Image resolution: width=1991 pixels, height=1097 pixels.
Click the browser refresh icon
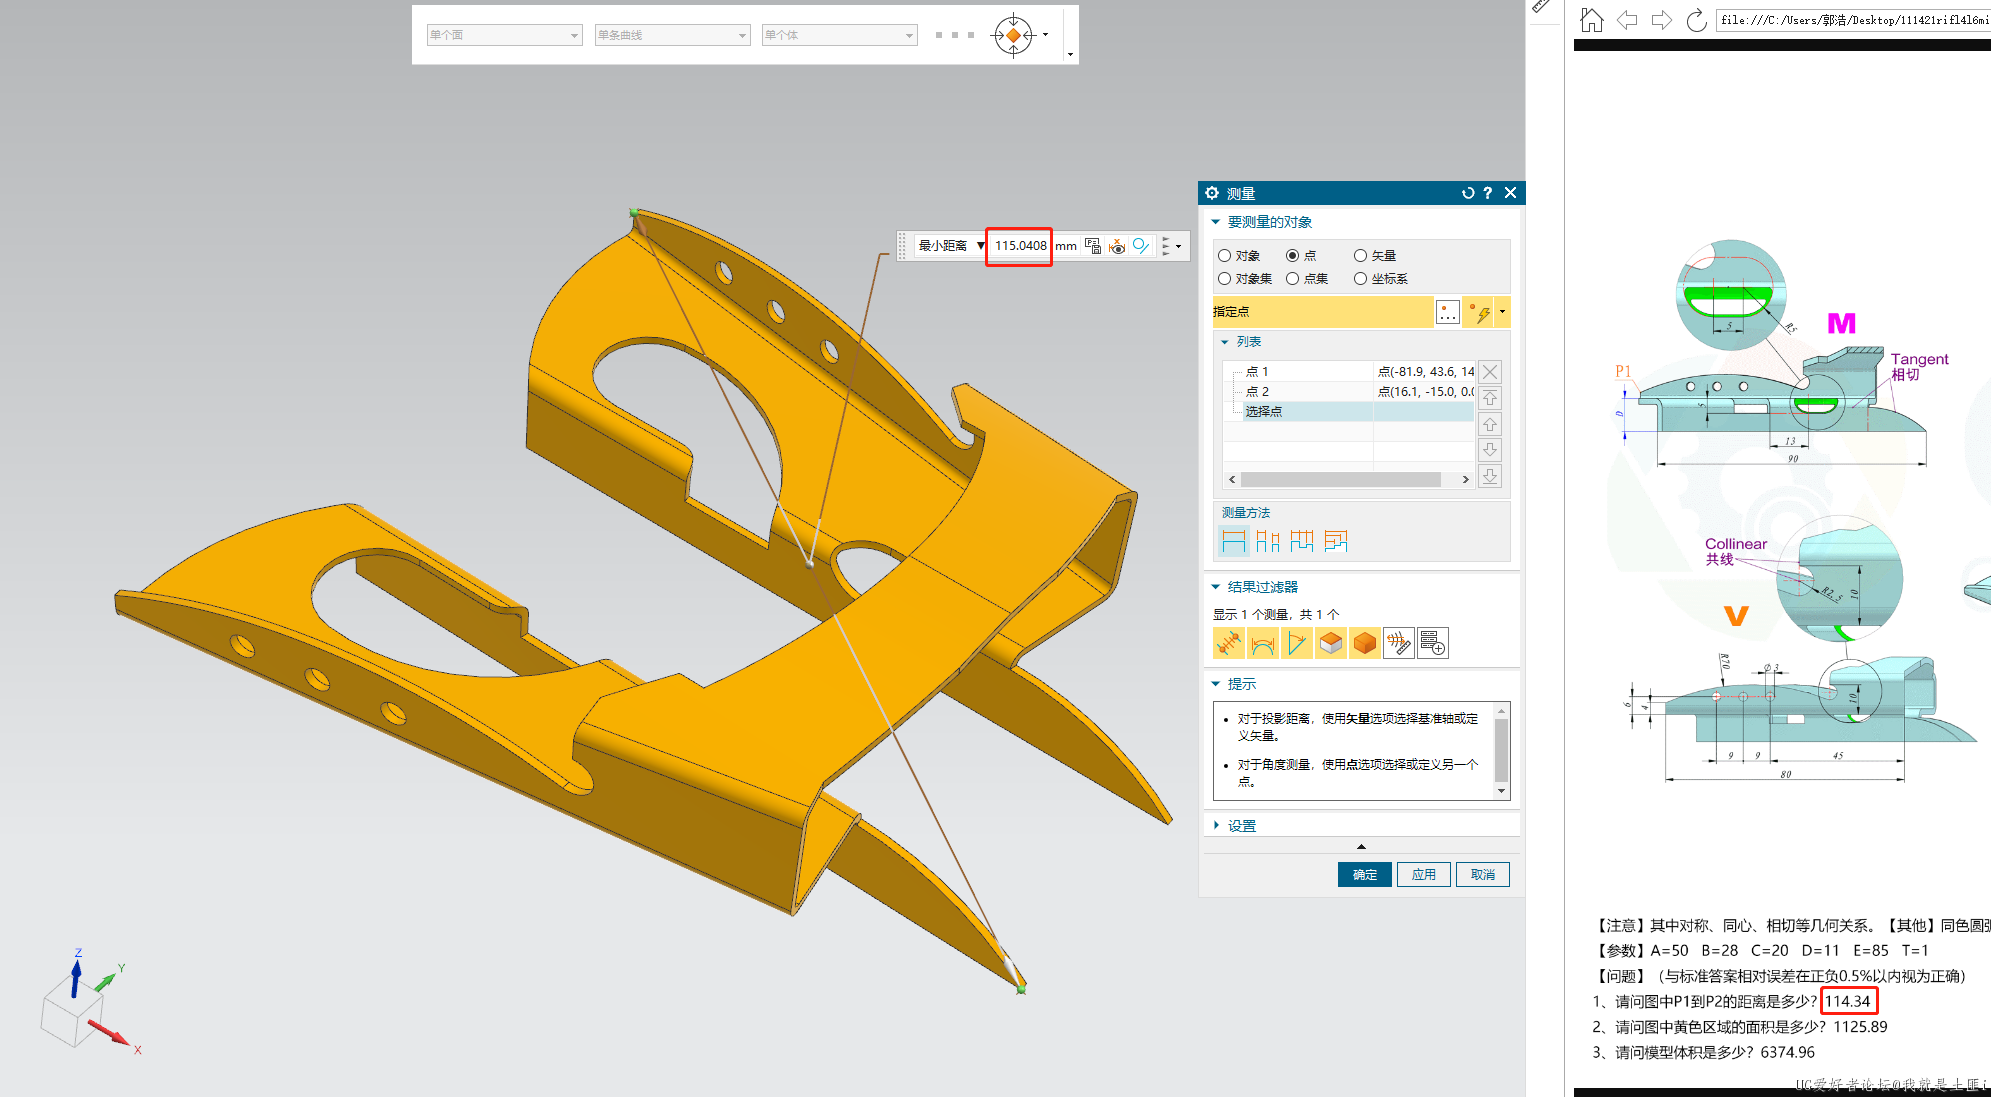1696,20
